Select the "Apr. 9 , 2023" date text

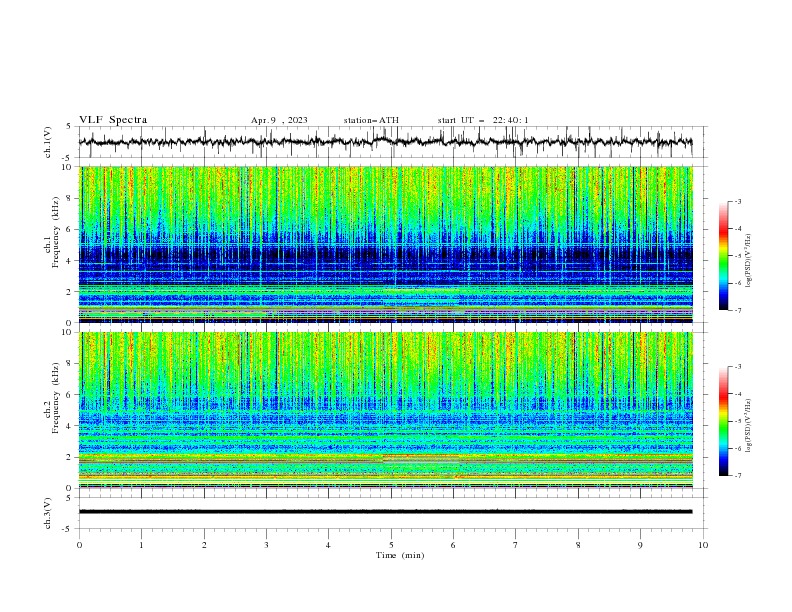click(x=279, y=120)
